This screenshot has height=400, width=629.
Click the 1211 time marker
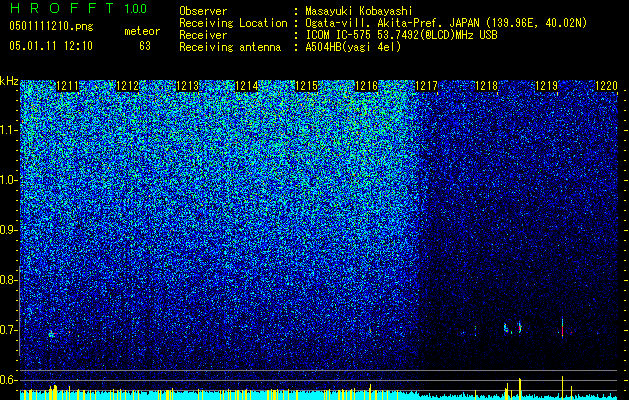(67, 86)
